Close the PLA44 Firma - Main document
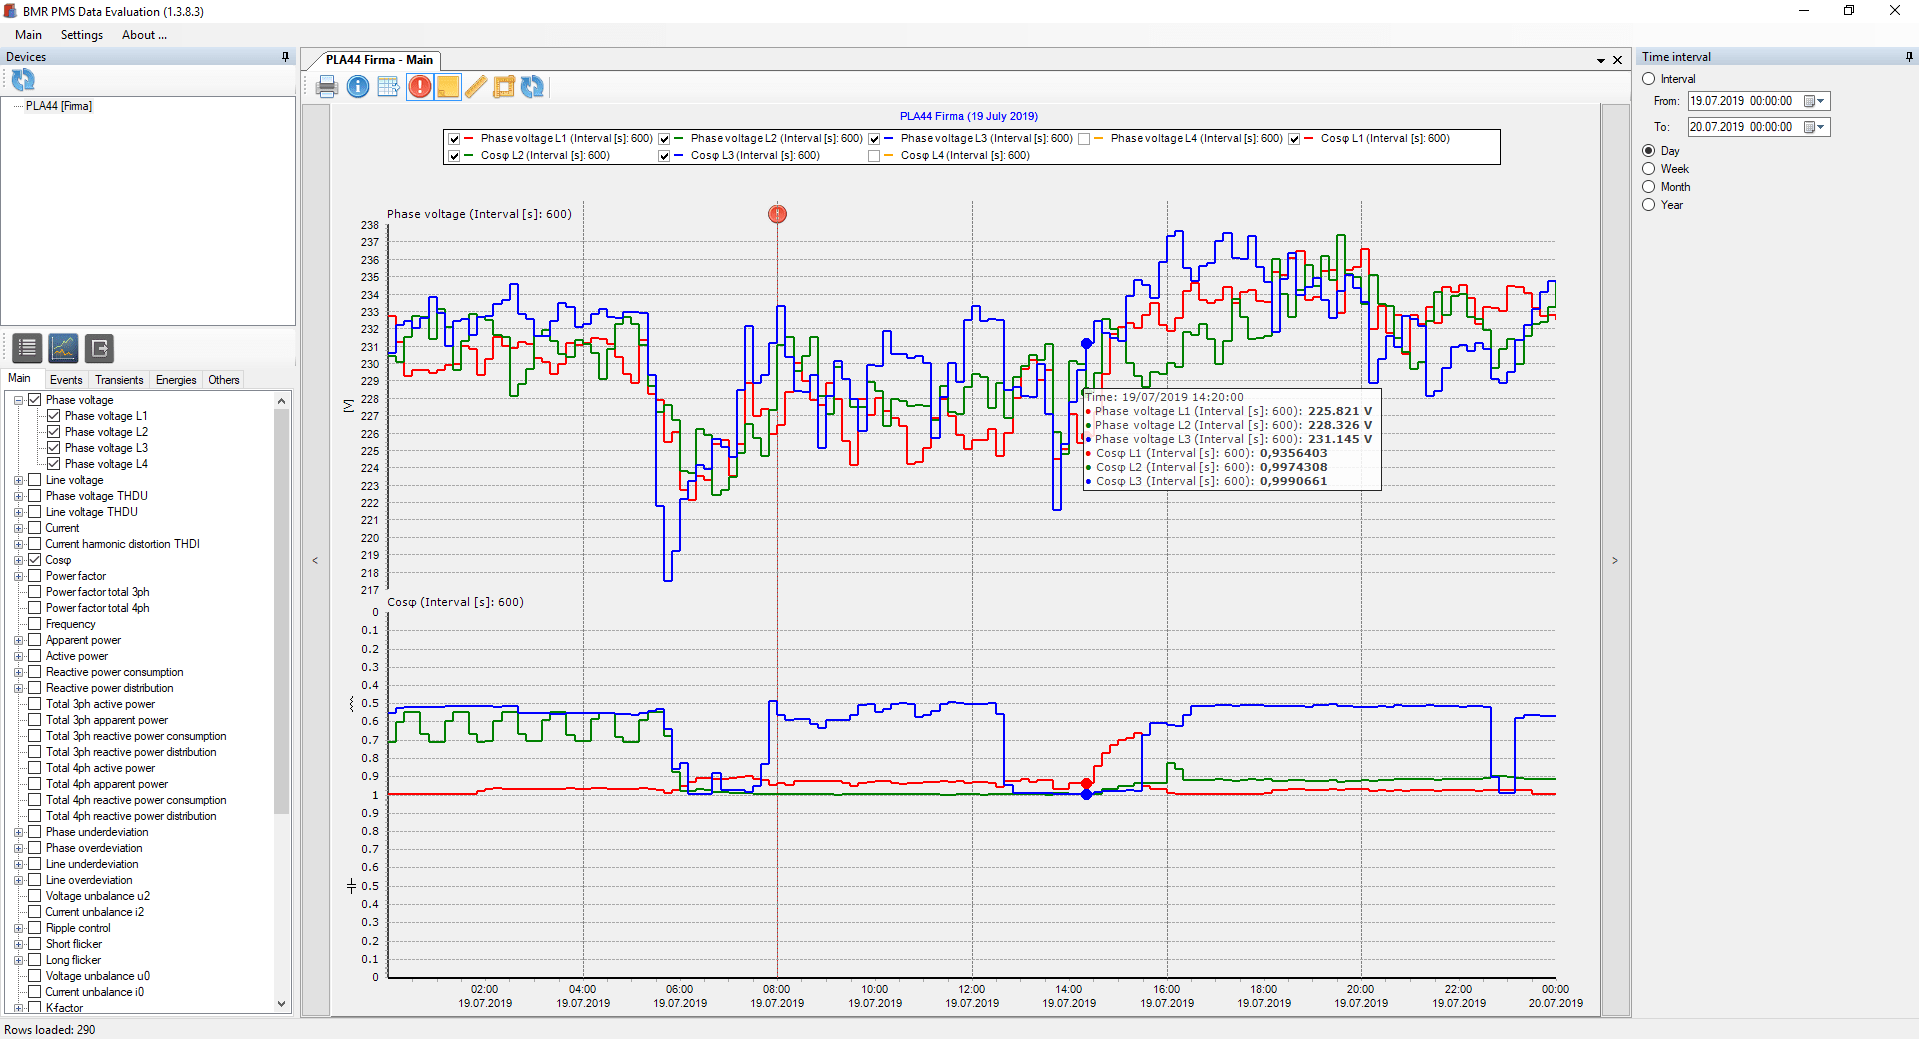1919x1039 pixels. pyautogui.click(x=1617, y=60)
